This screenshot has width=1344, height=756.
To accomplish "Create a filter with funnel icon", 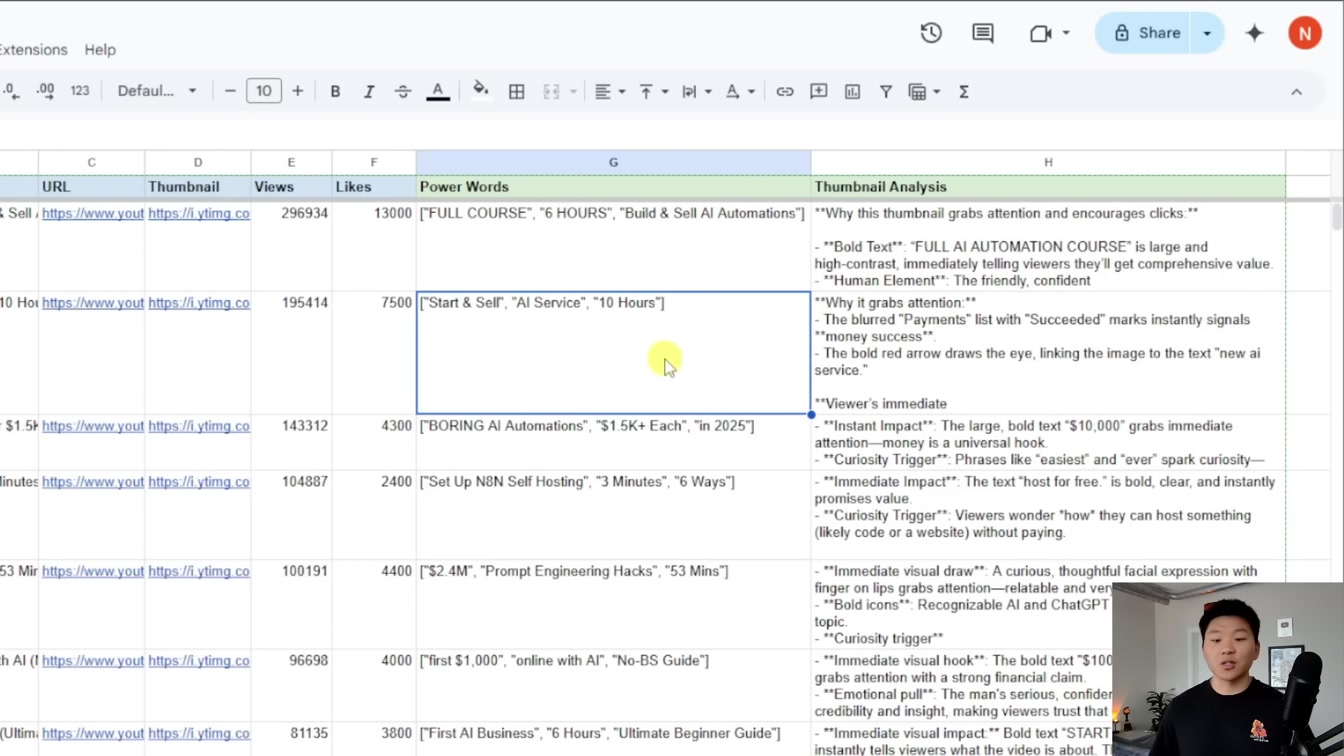I will tap(886, 91).
